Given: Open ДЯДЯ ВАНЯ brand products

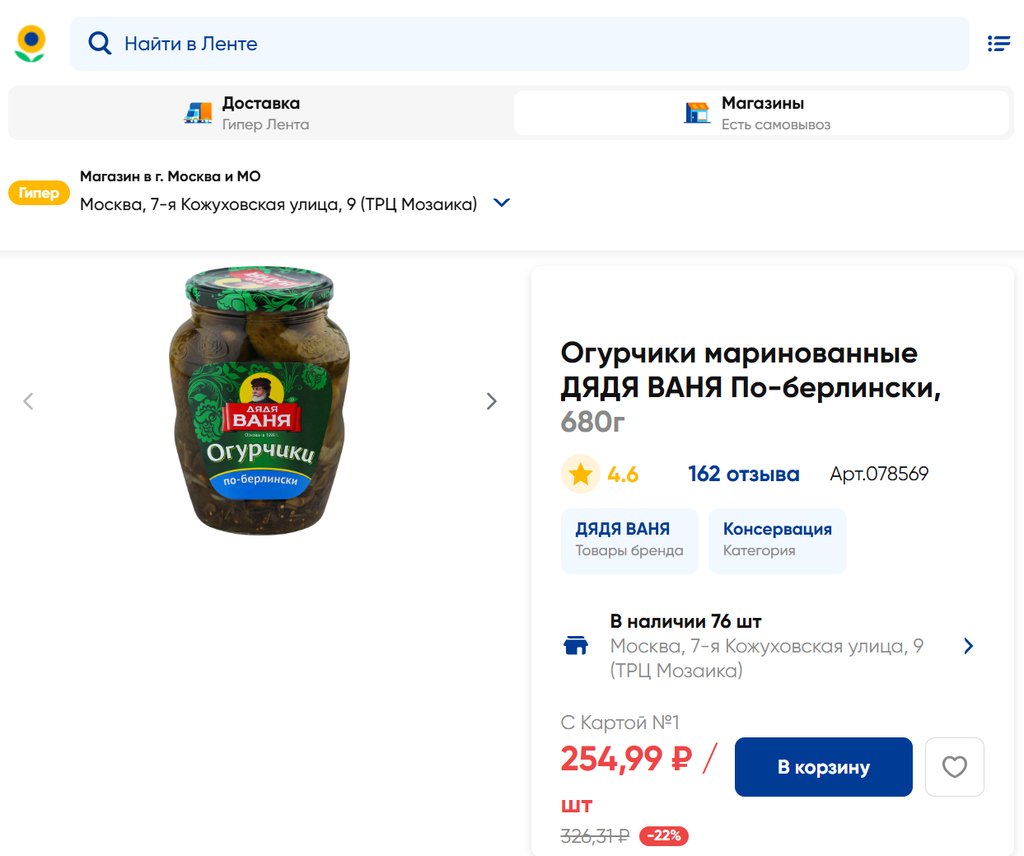Looking at the screenshot, I should tap(629, 540).
